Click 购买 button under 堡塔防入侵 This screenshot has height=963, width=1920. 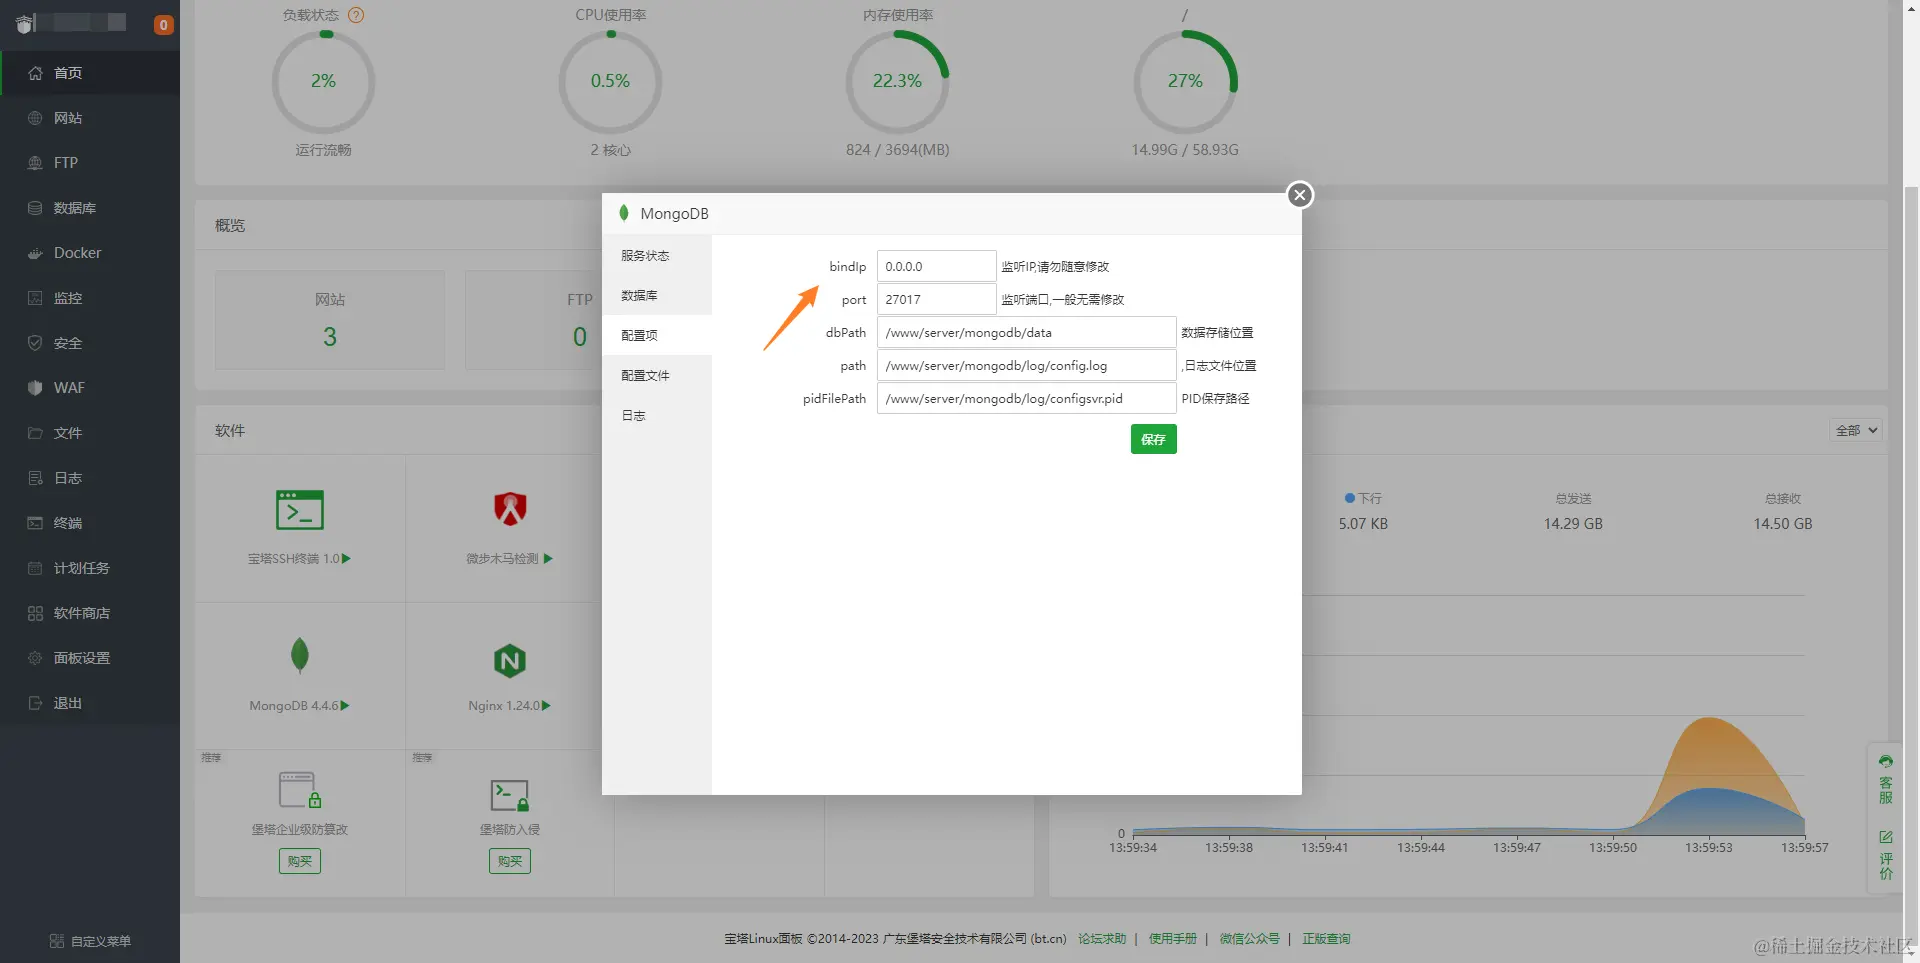coord(510,861)
